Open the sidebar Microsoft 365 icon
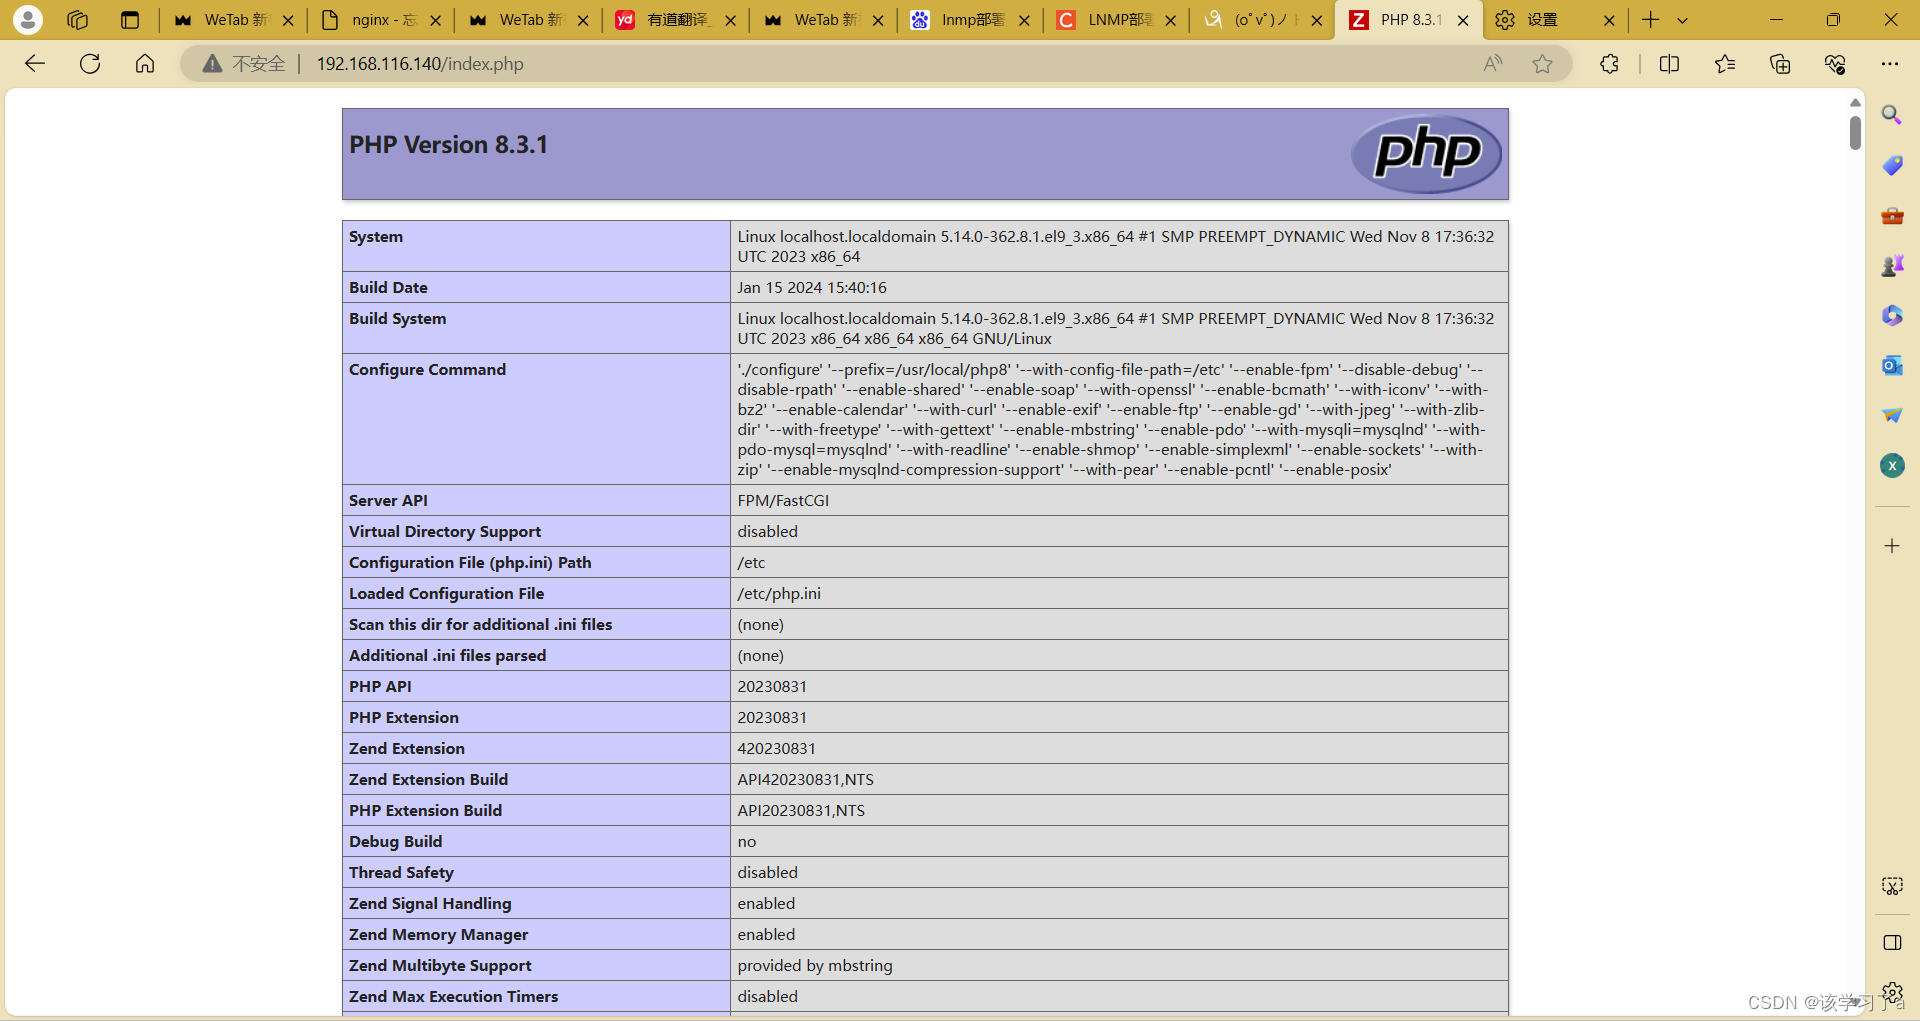The height and width of the screenshot is (1021, 1920). click(1892, 315)
